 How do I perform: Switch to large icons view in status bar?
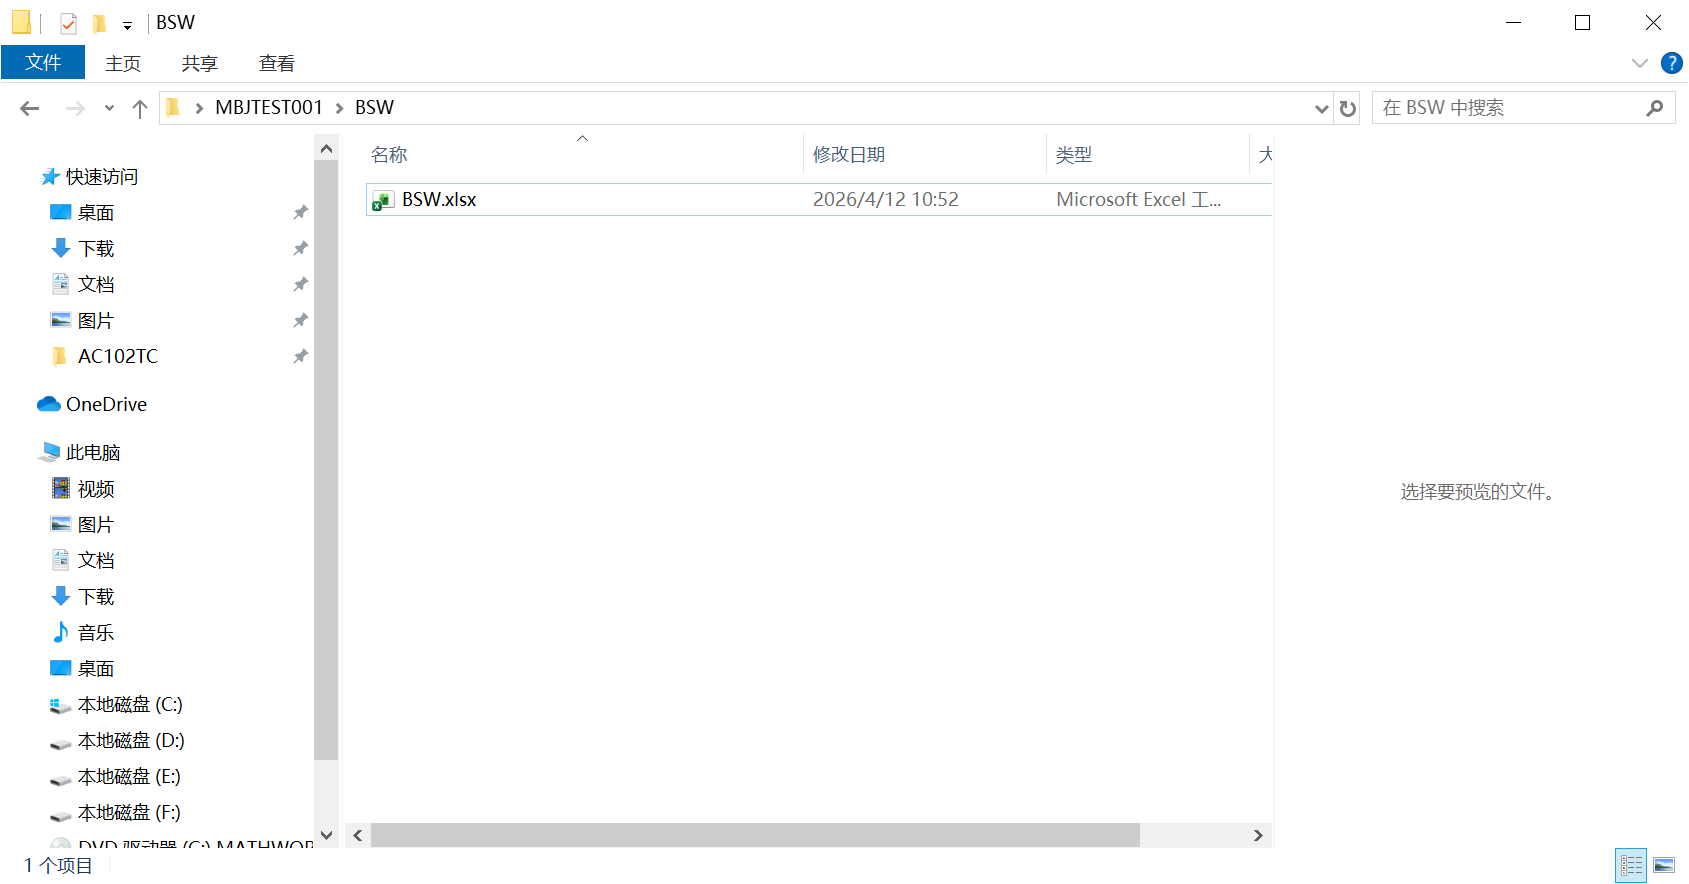pyautogui.click(x=1664, y=865)
